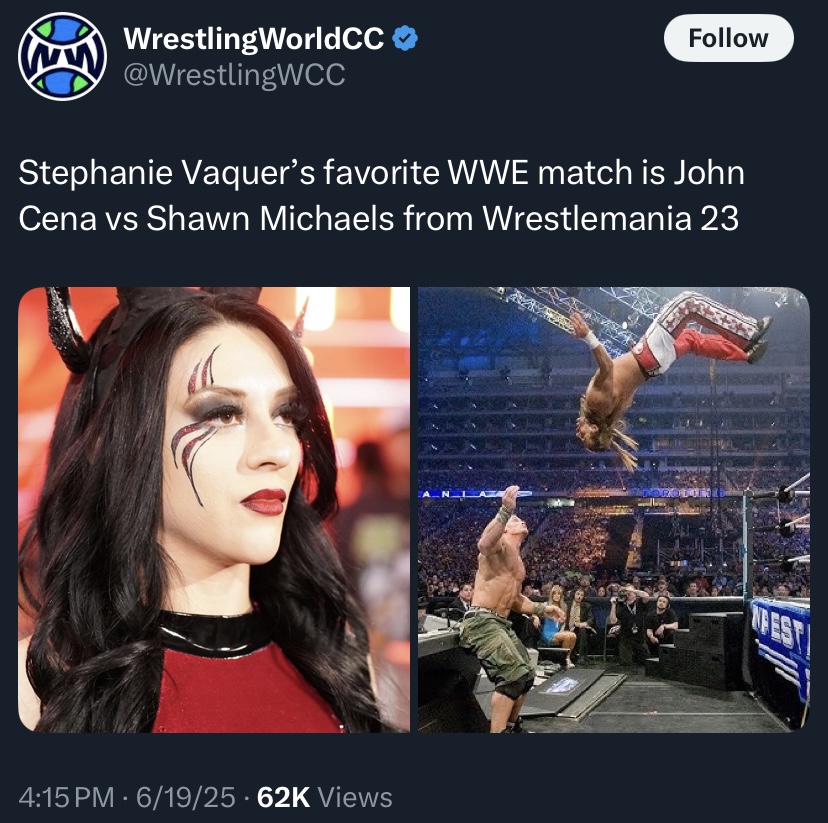View the 62K Views count
Viewport: 828px width, 823px height.
[324, 797]
